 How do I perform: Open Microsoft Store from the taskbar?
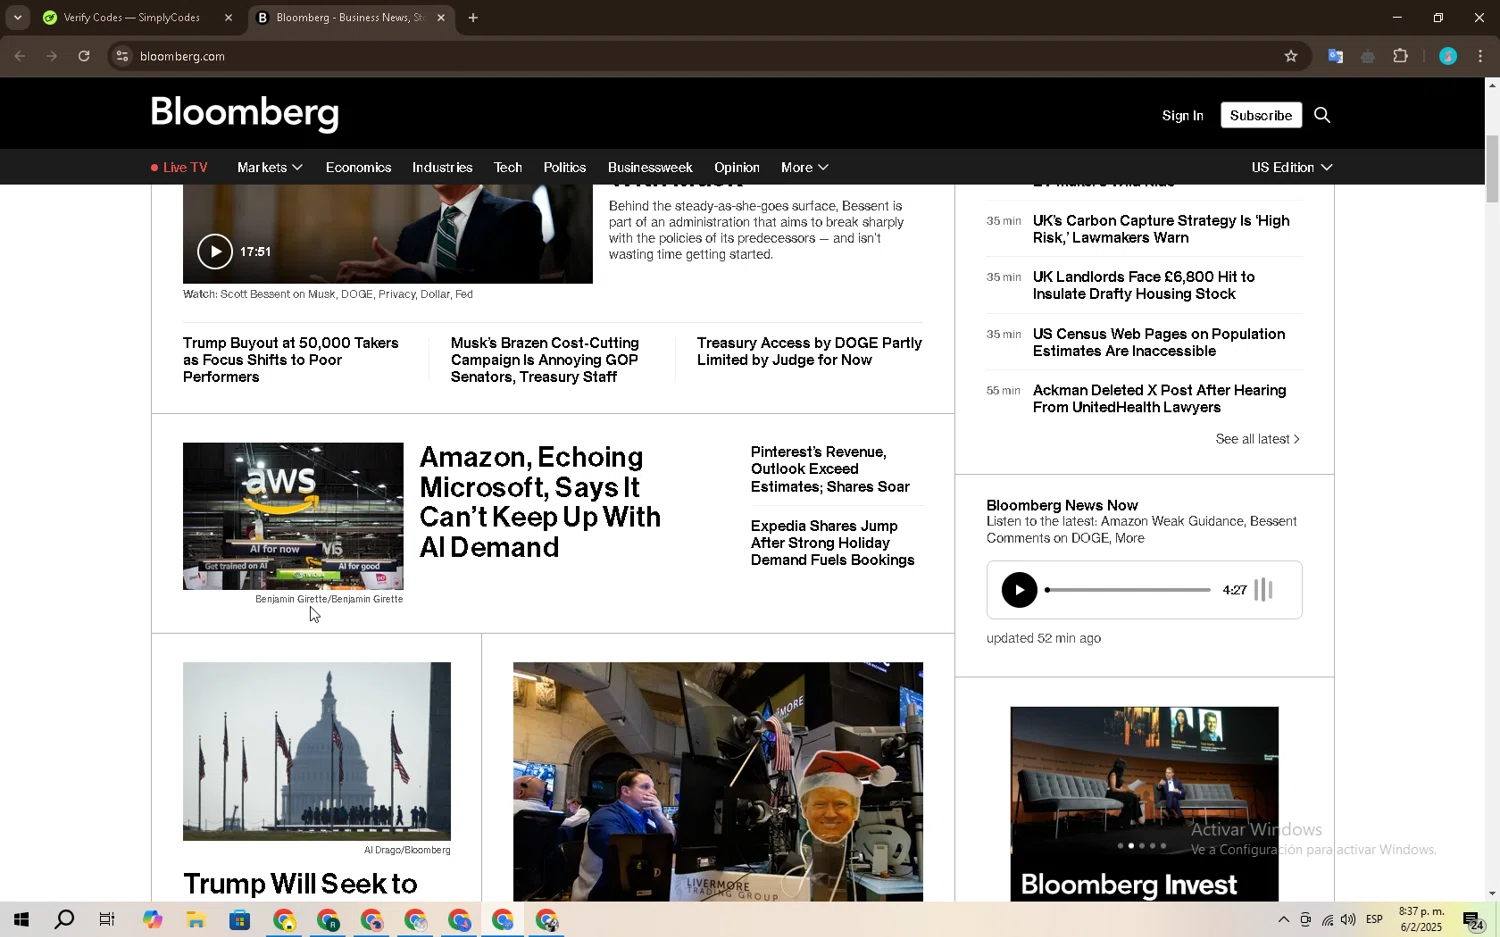click(x=240, y=920)
